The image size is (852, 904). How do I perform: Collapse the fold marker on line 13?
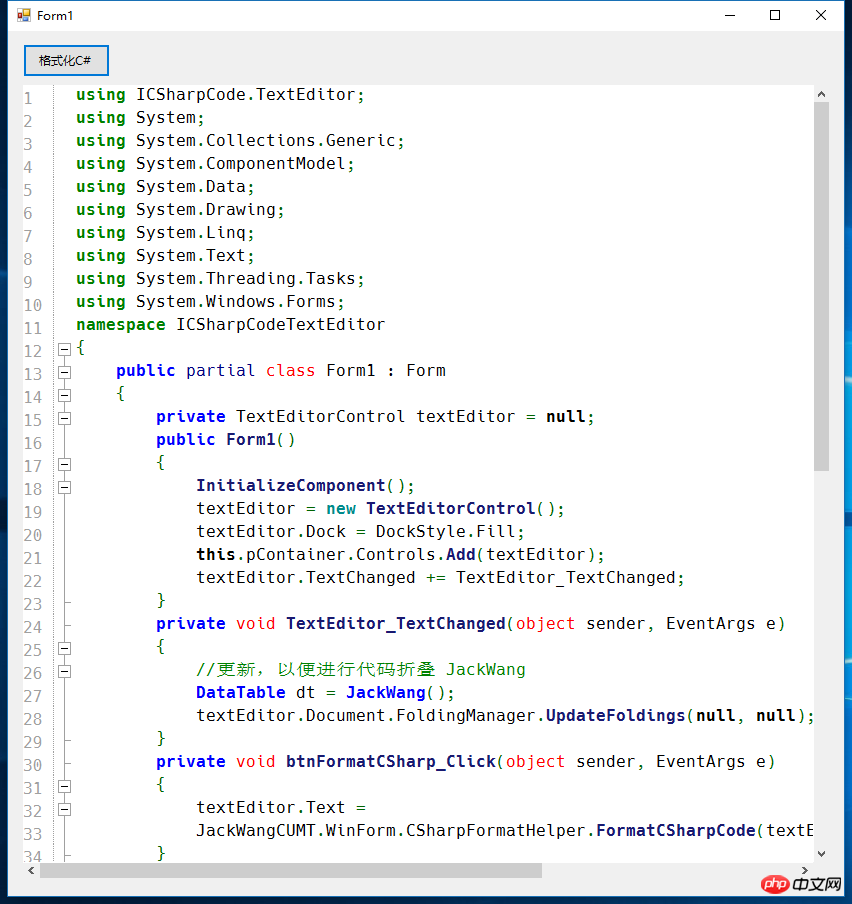pyautogui.click(x=65, y=372)
